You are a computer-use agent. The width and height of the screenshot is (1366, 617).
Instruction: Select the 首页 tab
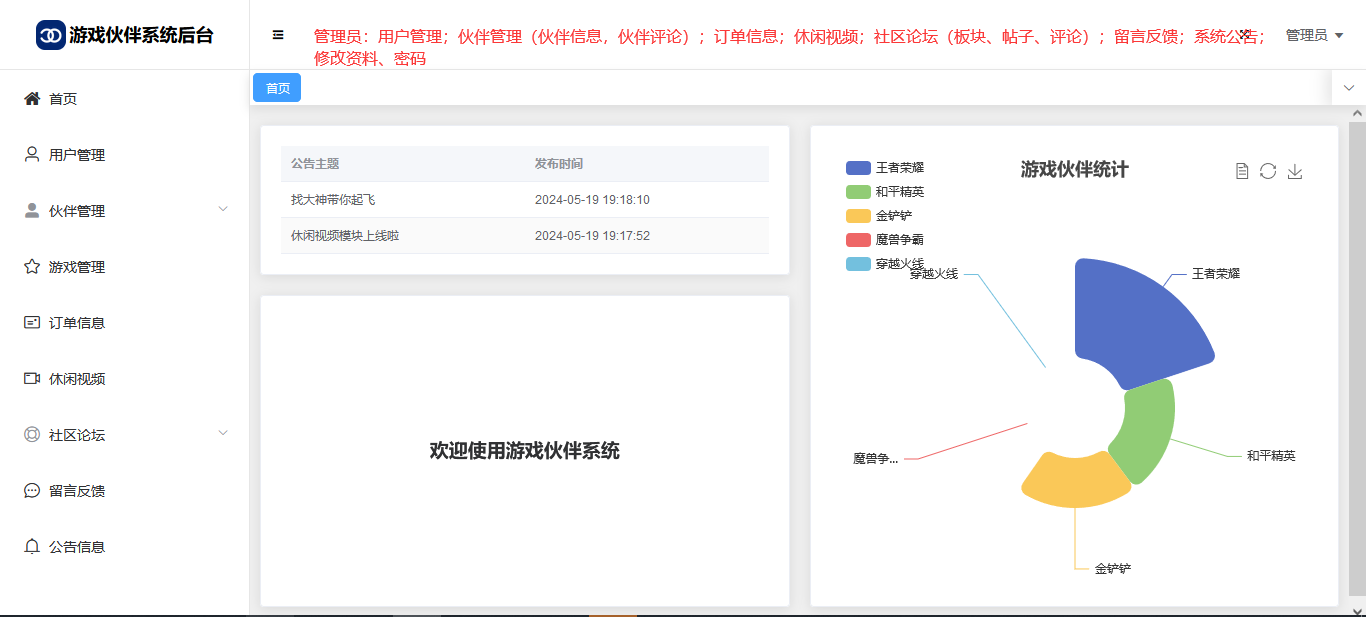tap(277, 88)
